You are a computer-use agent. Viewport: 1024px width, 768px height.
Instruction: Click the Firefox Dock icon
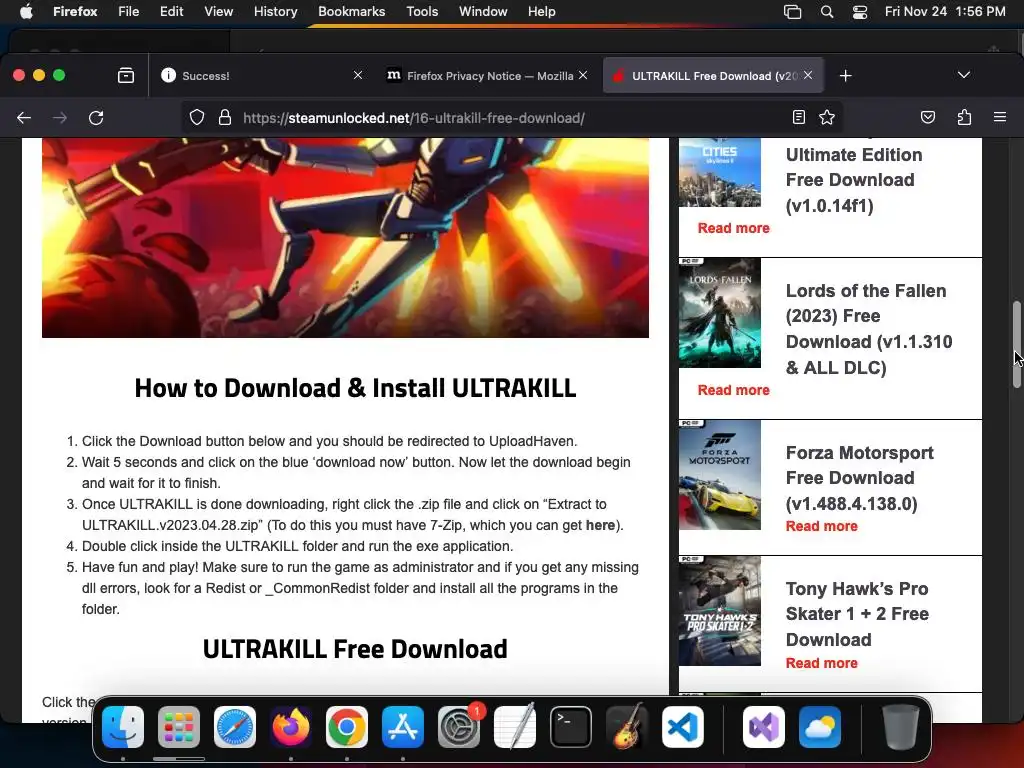291,727
